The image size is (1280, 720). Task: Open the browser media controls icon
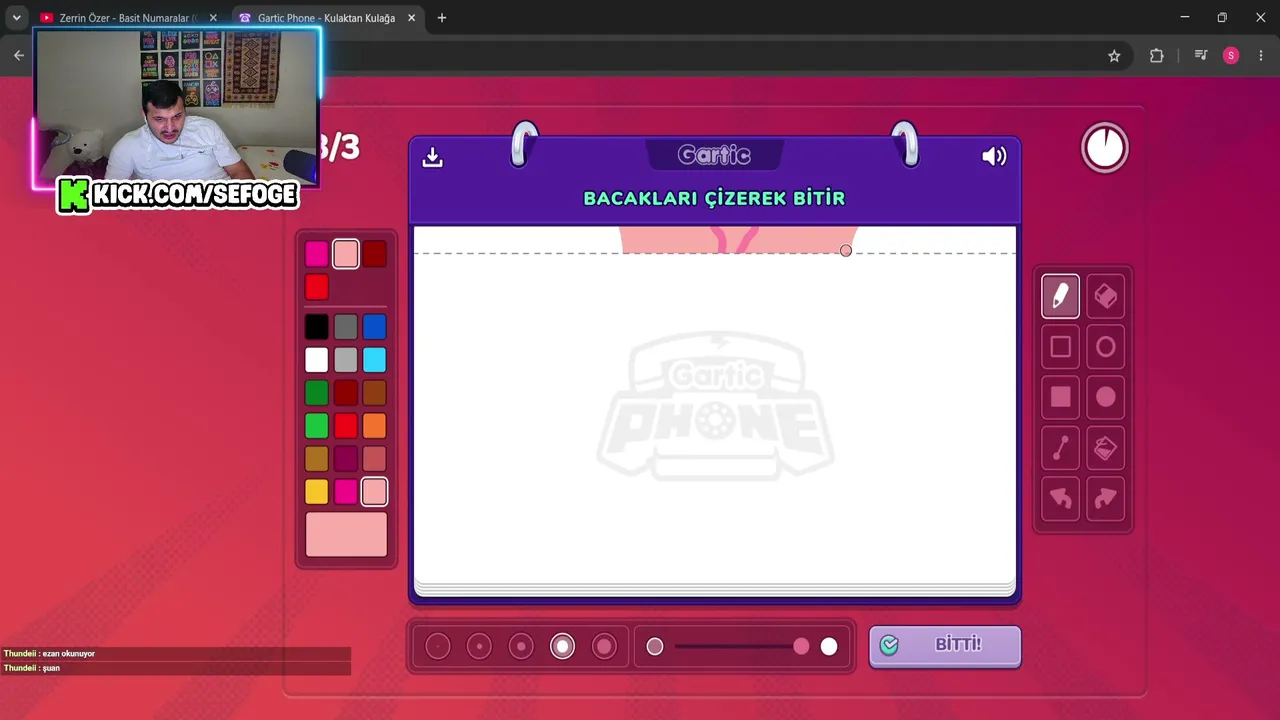click(1201, 56)
